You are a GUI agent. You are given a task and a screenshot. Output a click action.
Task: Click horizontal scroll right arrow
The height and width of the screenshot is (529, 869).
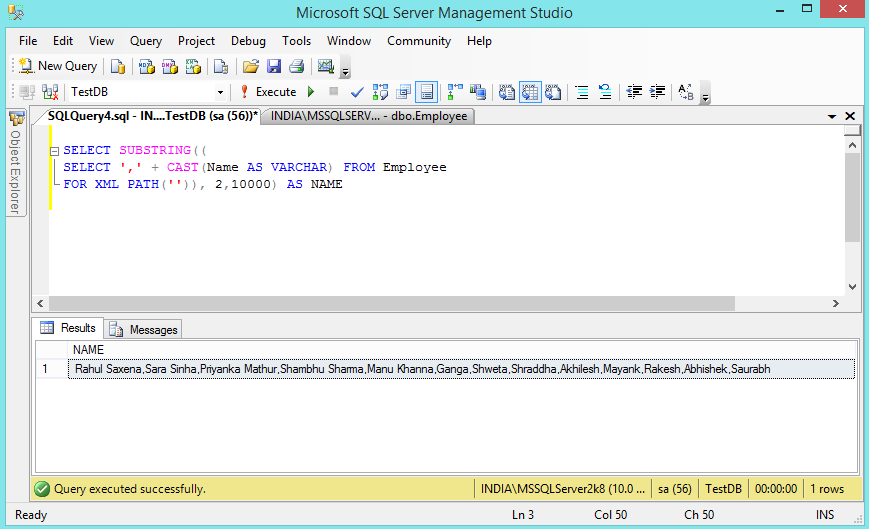pos(836,304)
